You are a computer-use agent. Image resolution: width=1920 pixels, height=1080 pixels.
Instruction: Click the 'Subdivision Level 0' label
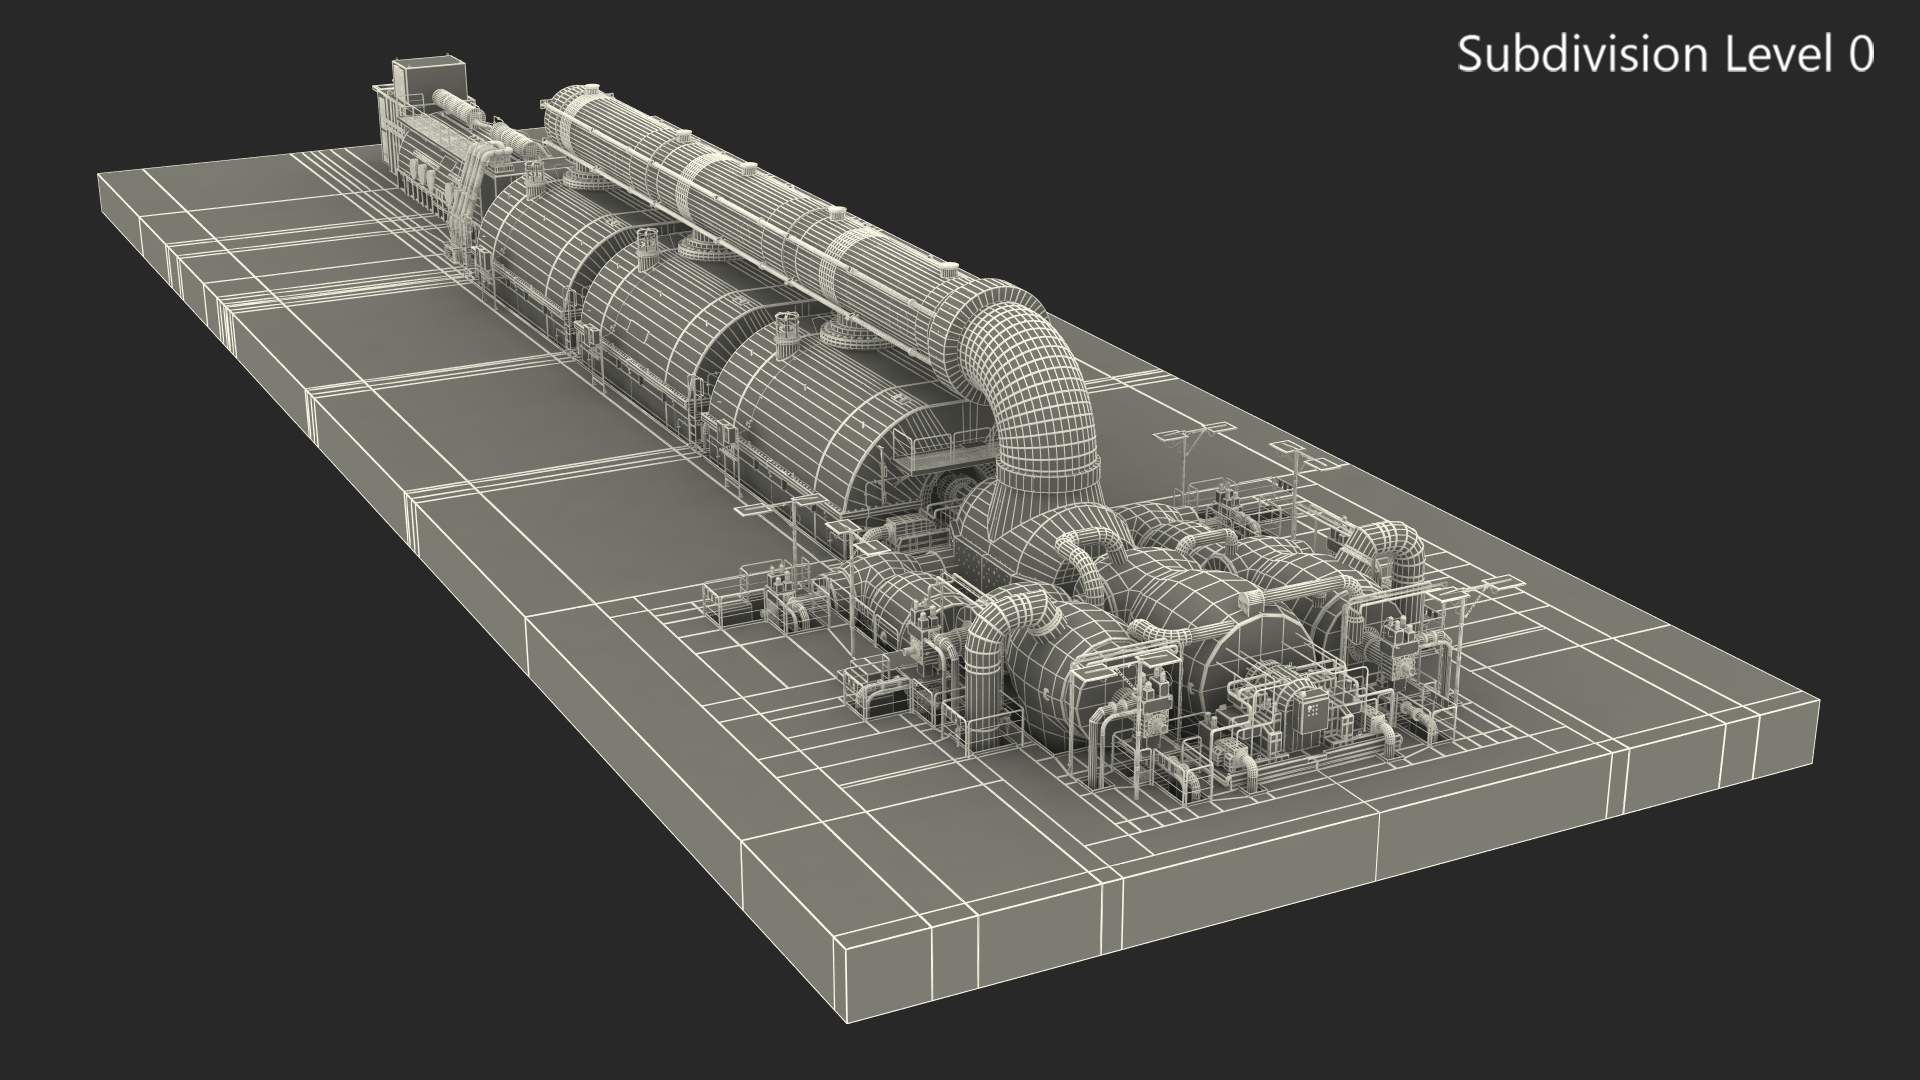(x=1665, y=54)
